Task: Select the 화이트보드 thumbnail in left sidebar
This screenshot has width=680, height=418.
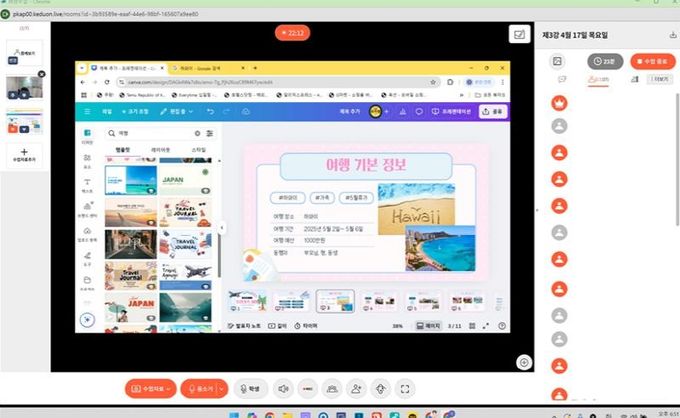Action: point(25,54)
